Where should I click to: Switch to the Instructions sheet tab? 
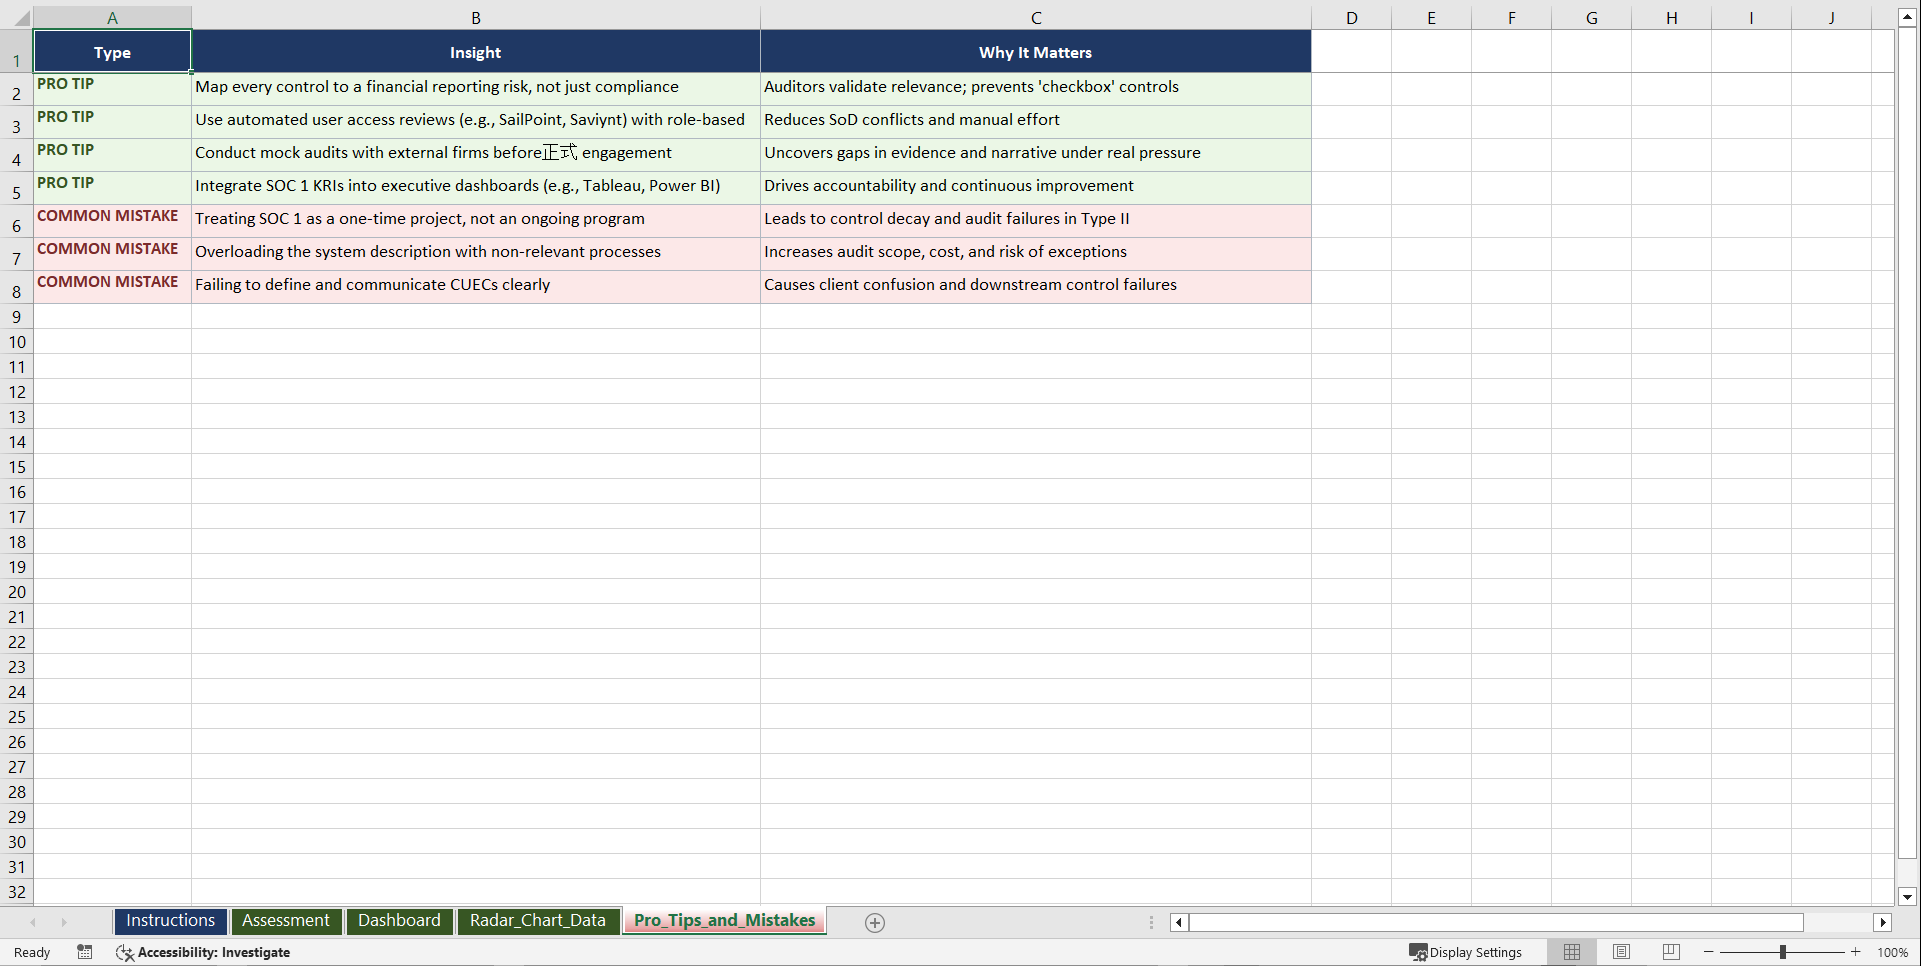(x=170, y=921)
